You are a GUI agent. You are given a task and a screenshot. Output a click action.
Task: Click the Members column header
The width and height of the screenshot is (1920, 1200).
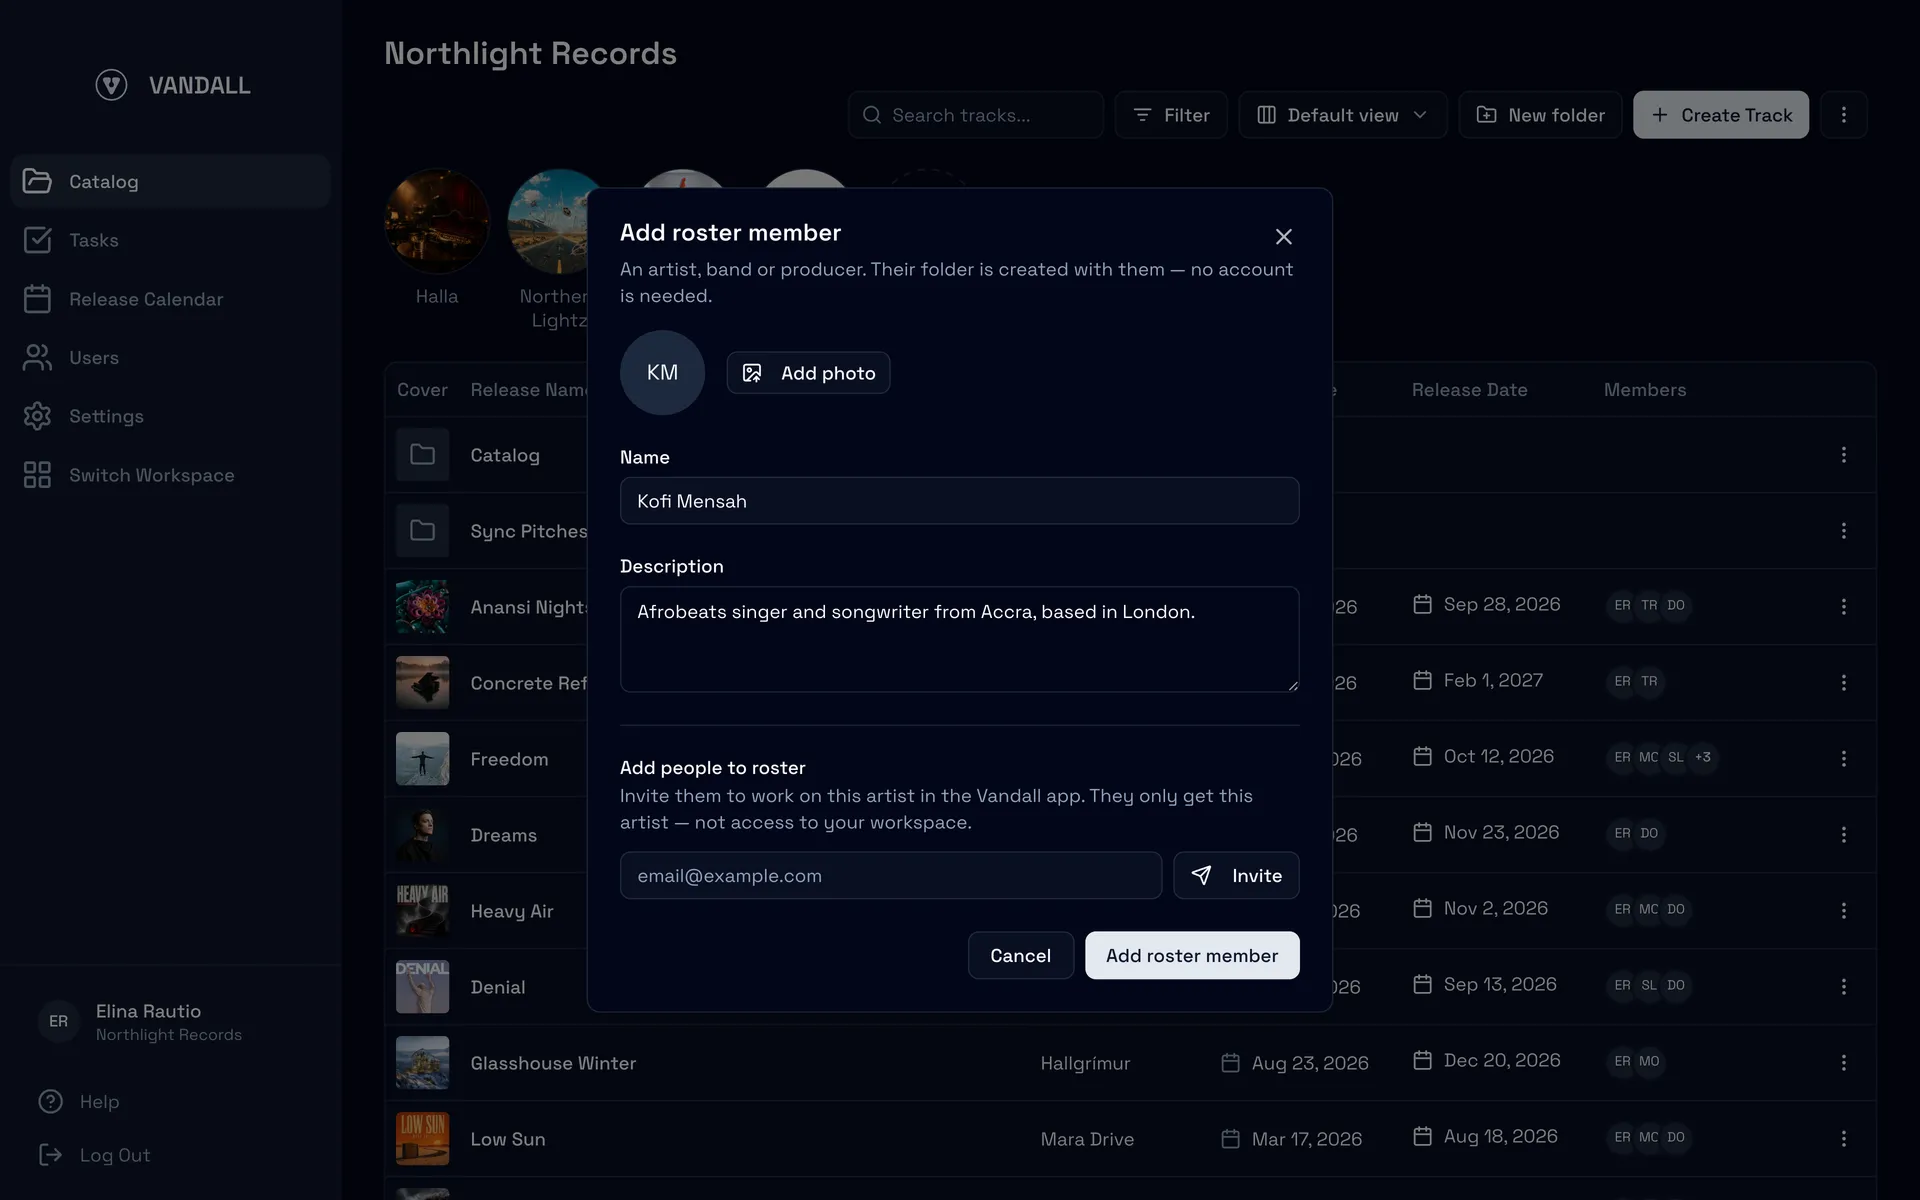(1645, 390)
